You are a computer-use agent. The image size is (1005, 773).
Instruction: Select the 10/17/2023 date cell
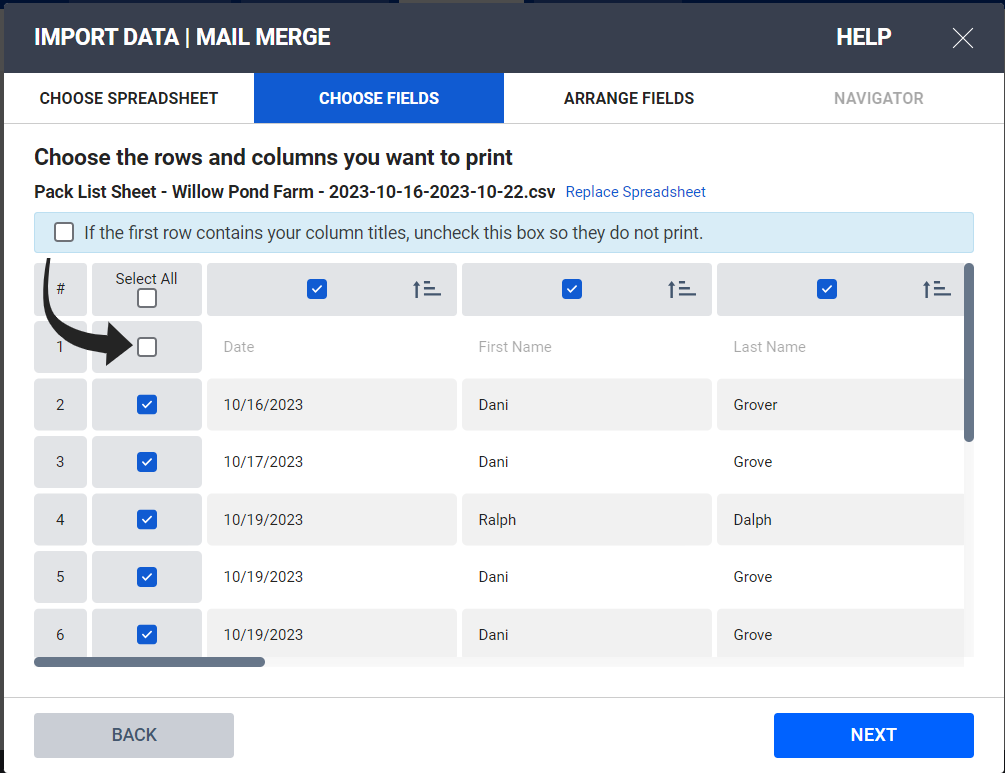[332, 461]
